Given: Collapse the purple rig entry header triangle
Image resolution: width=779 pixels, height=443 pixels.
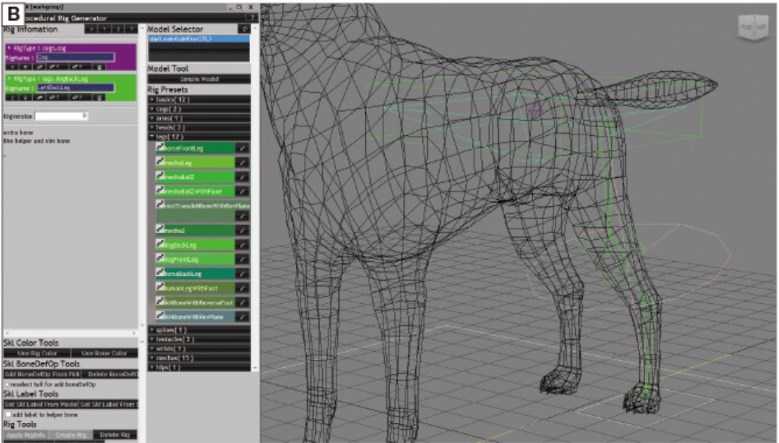Looking at the screenshot, I should point(9,48).
